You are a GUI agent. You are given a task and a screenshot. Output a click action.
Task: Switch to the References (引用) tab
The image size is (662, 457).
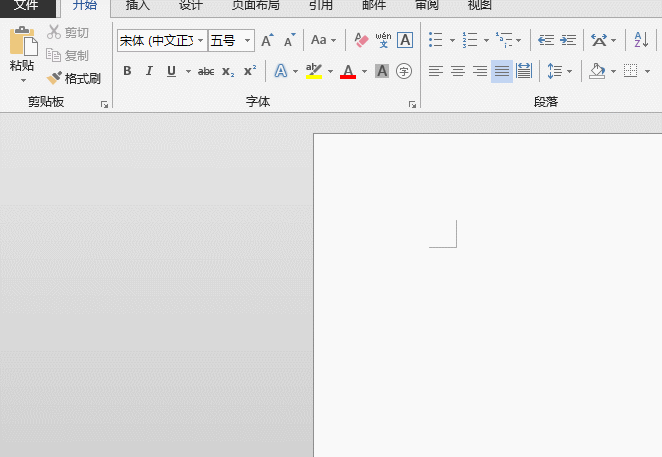(321, 5)
